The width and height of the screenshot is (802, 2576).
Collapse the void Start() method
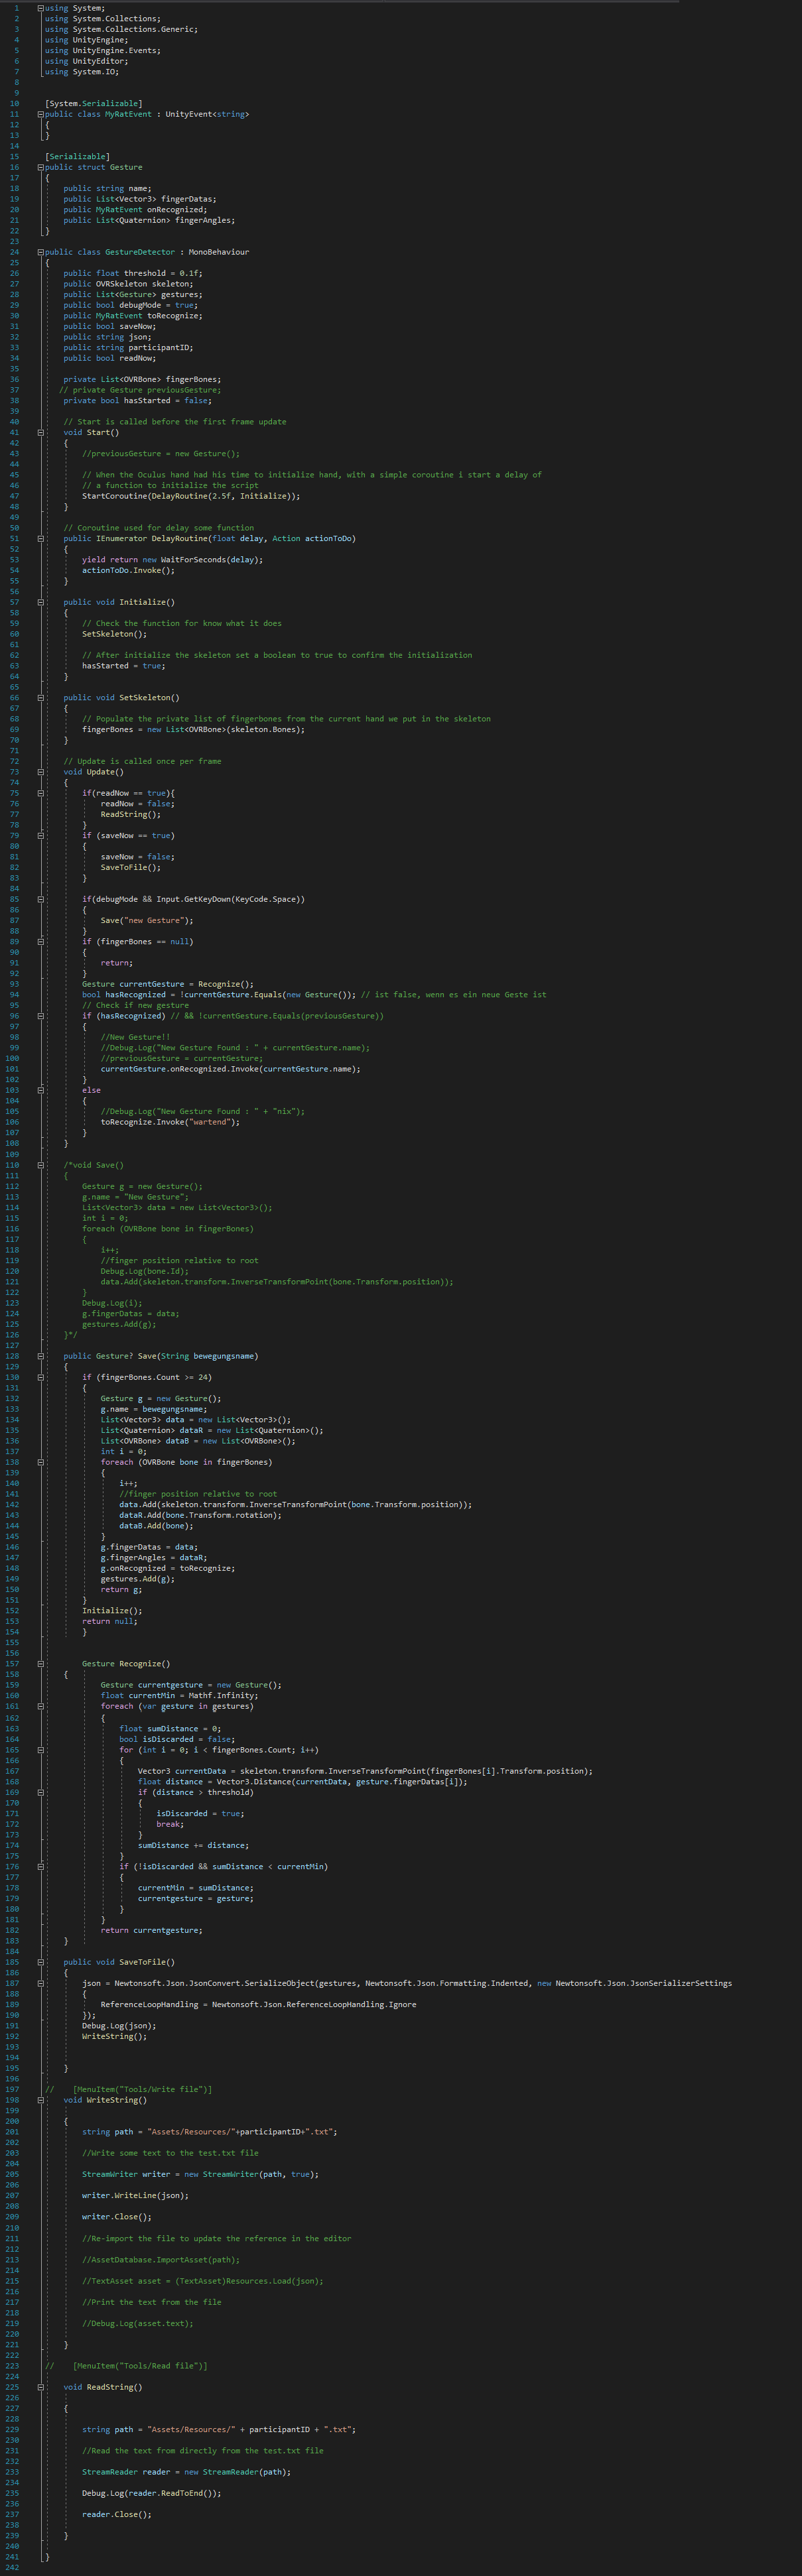click(41, 432)
